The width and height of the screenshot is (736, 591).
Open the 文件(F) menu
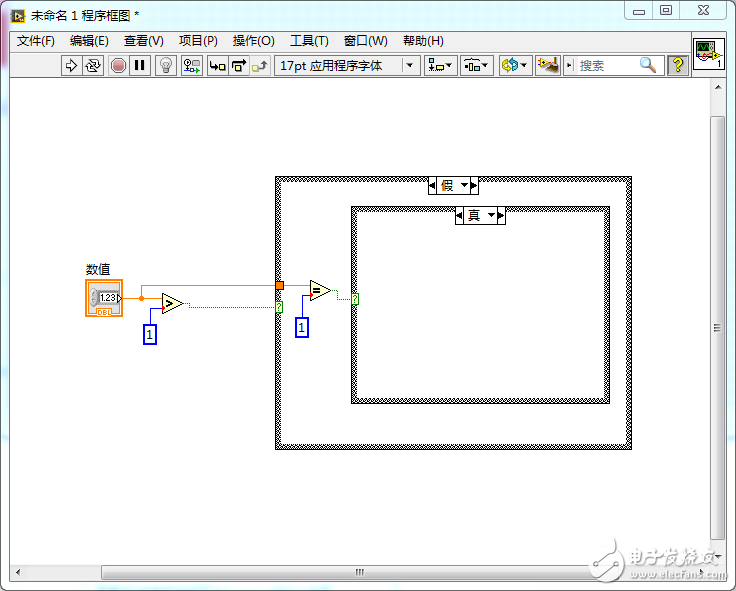click(x=36, y=41)
